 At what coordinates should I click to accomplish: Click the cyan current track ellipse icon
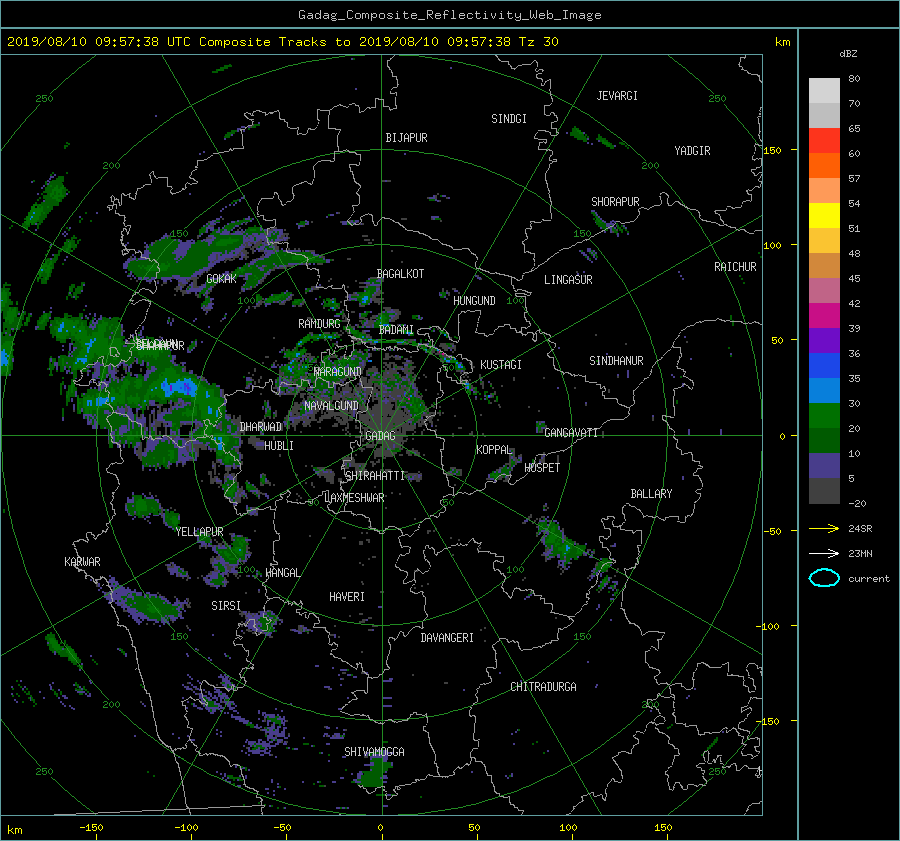[824, 578]
